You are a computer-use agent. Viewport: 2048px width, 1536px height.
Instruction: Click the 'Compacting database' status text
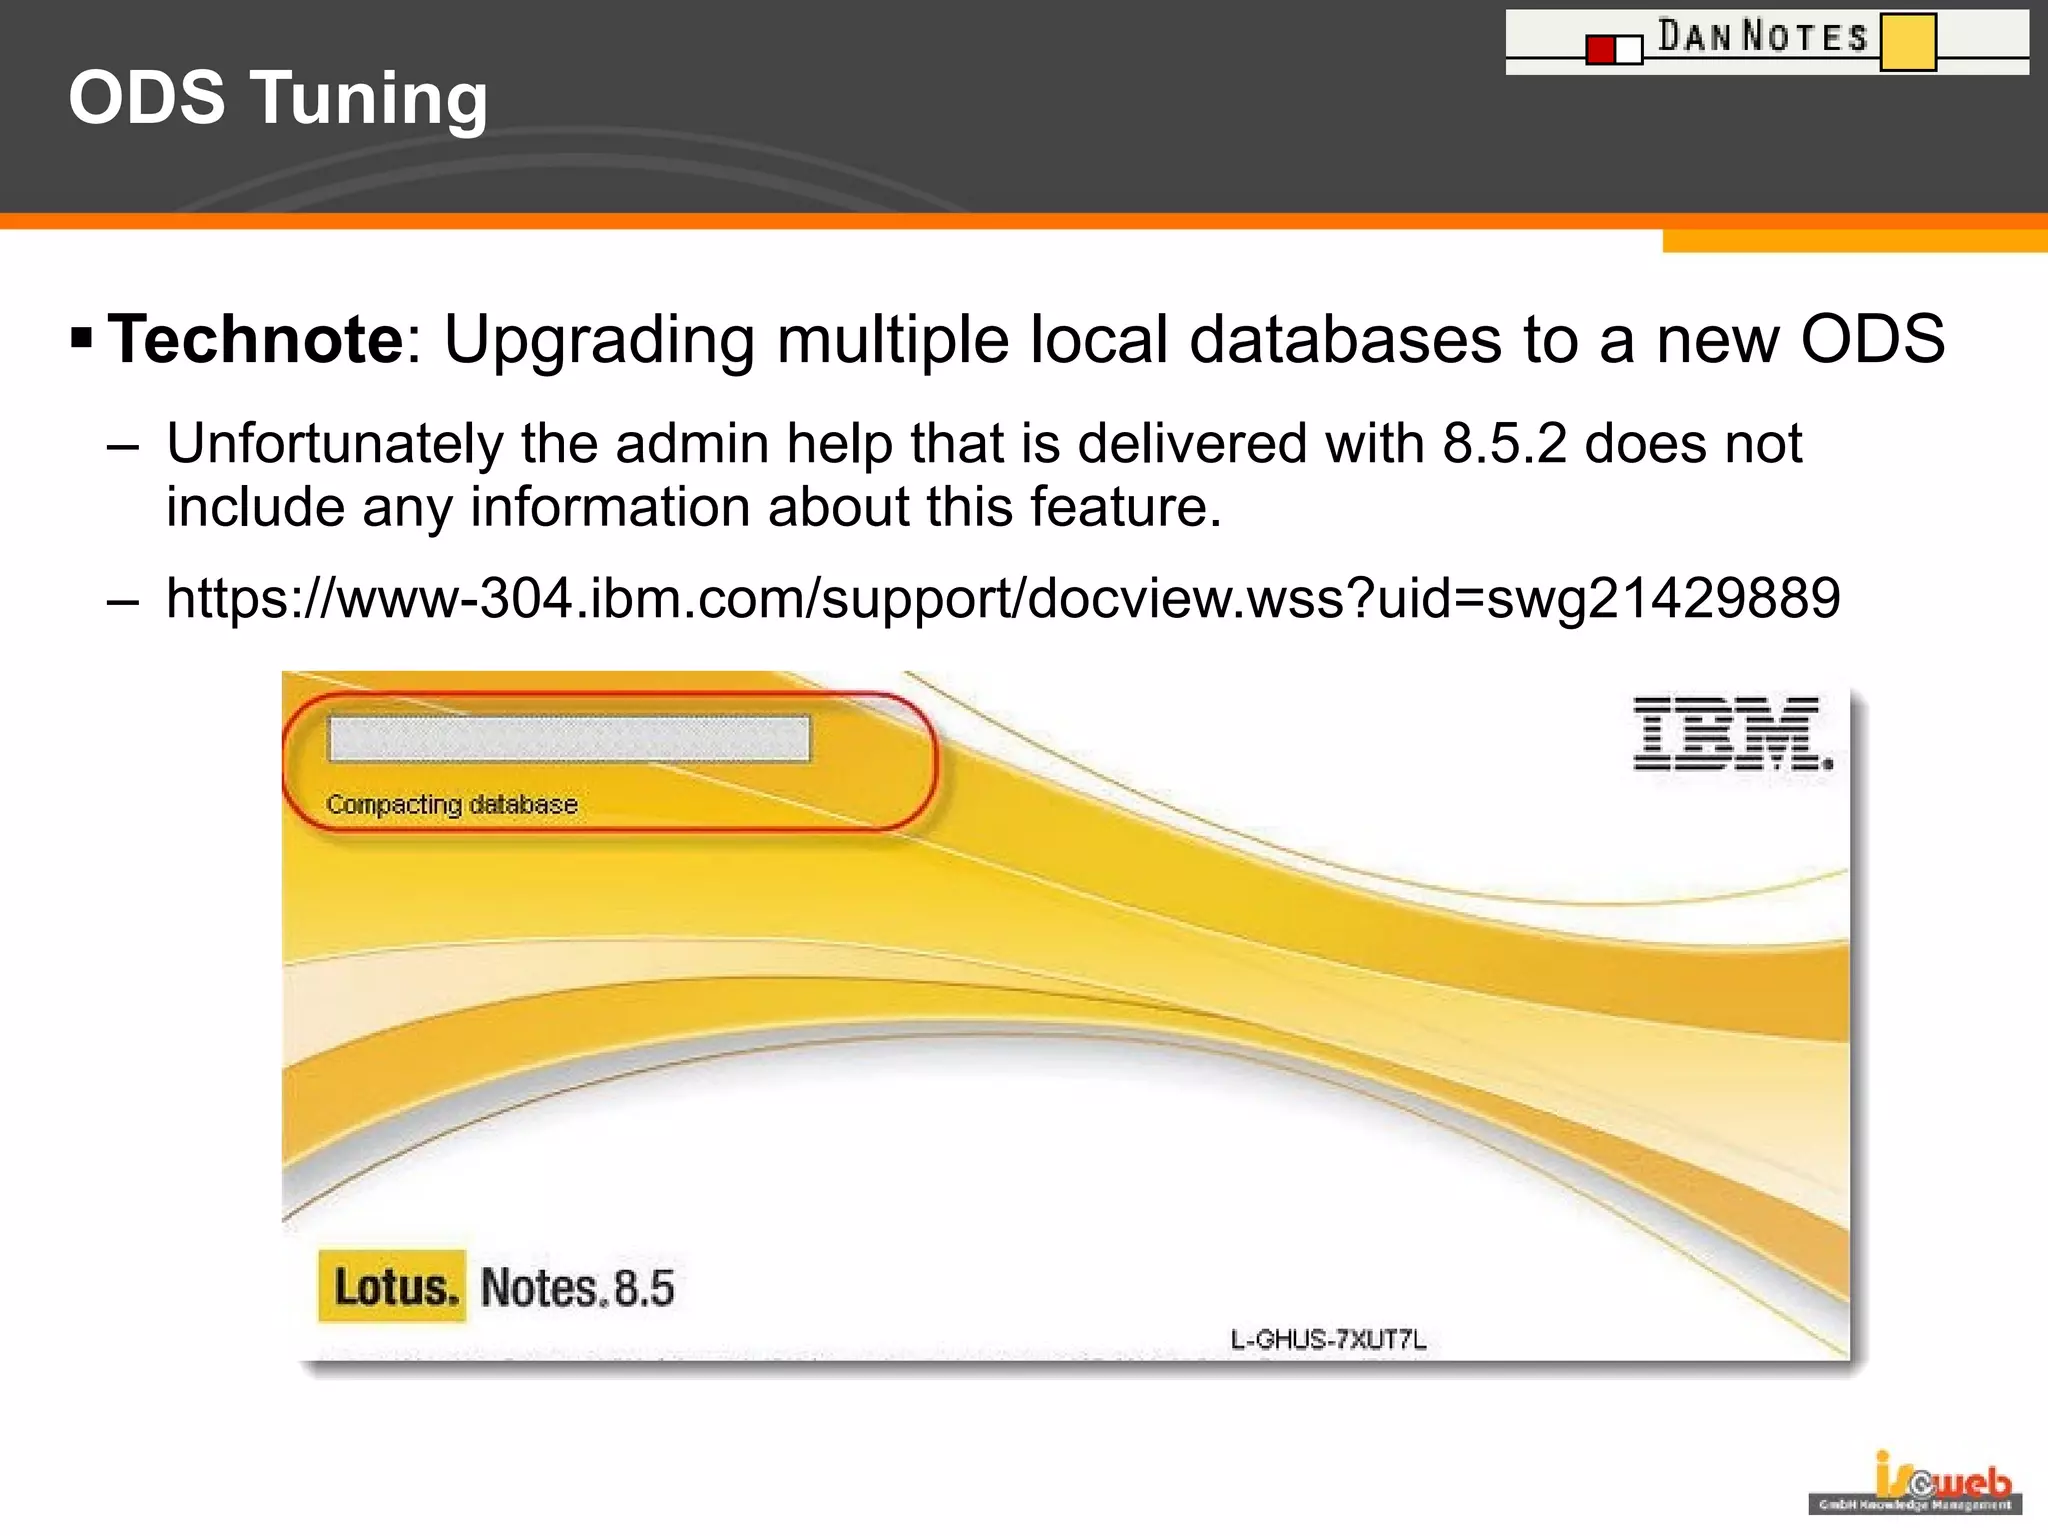452,804
